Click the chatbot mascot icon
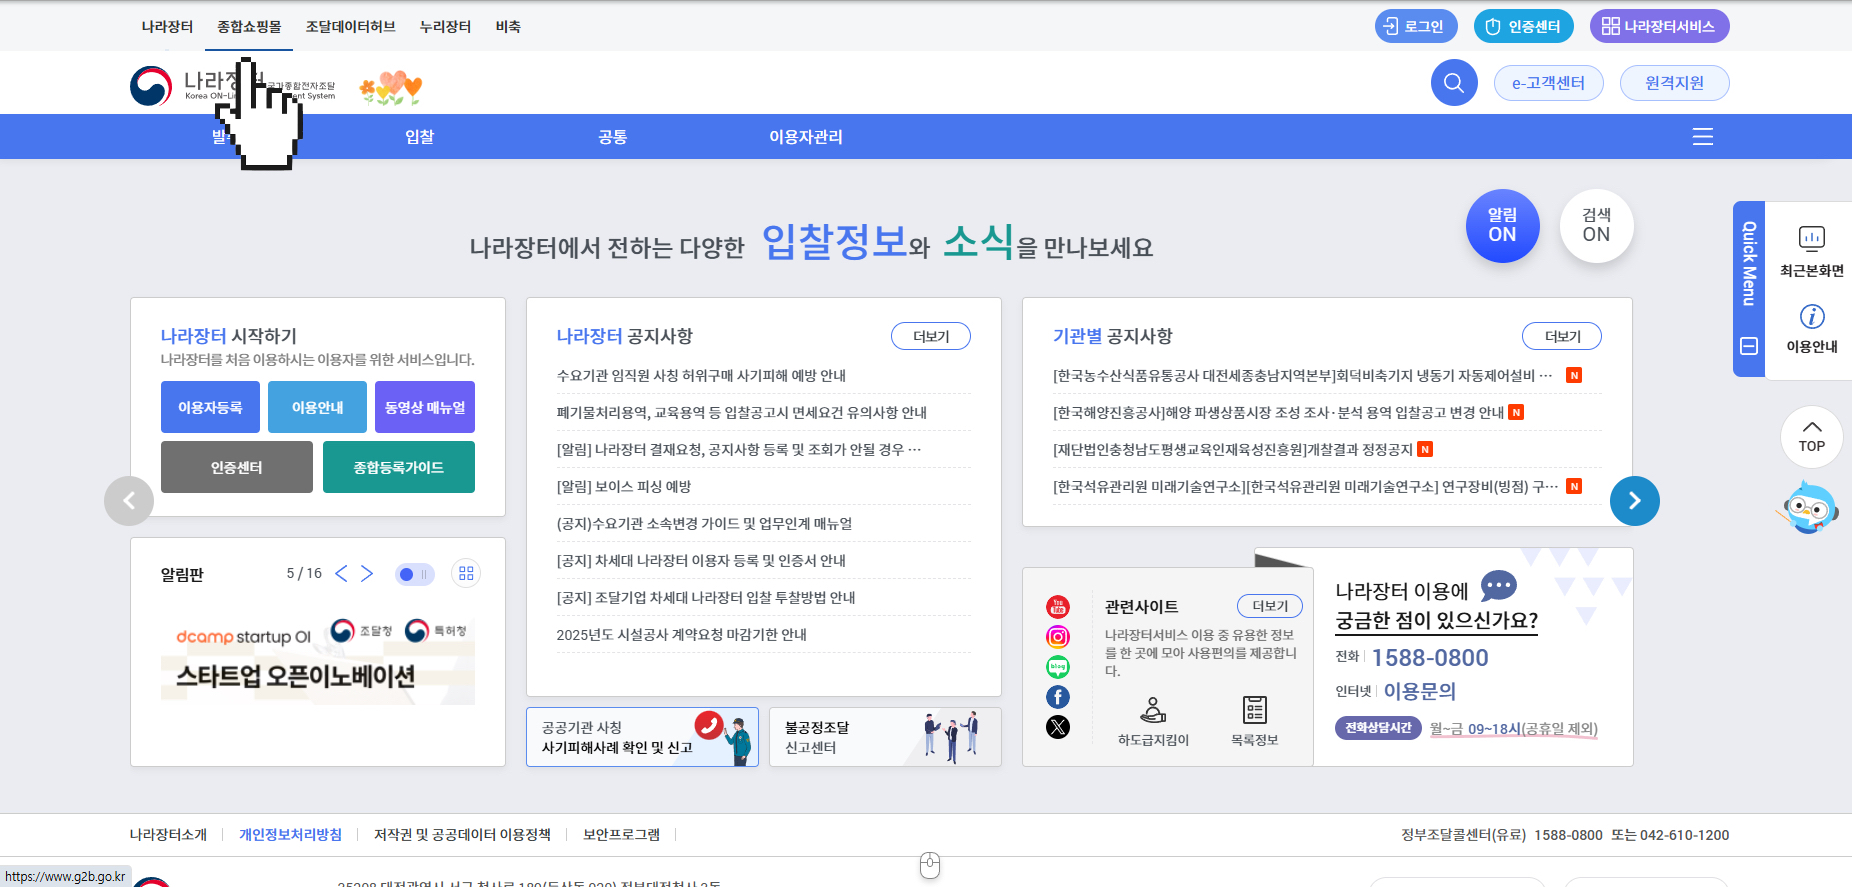1852x887 pixels. (x=1809, y=507)
